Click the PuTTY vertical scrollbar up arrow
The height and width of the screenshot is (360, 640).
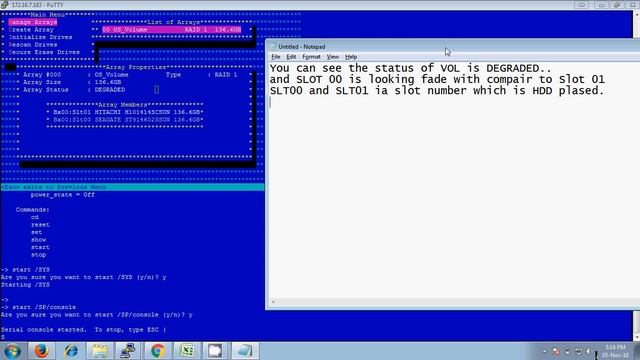coord(636,14)
